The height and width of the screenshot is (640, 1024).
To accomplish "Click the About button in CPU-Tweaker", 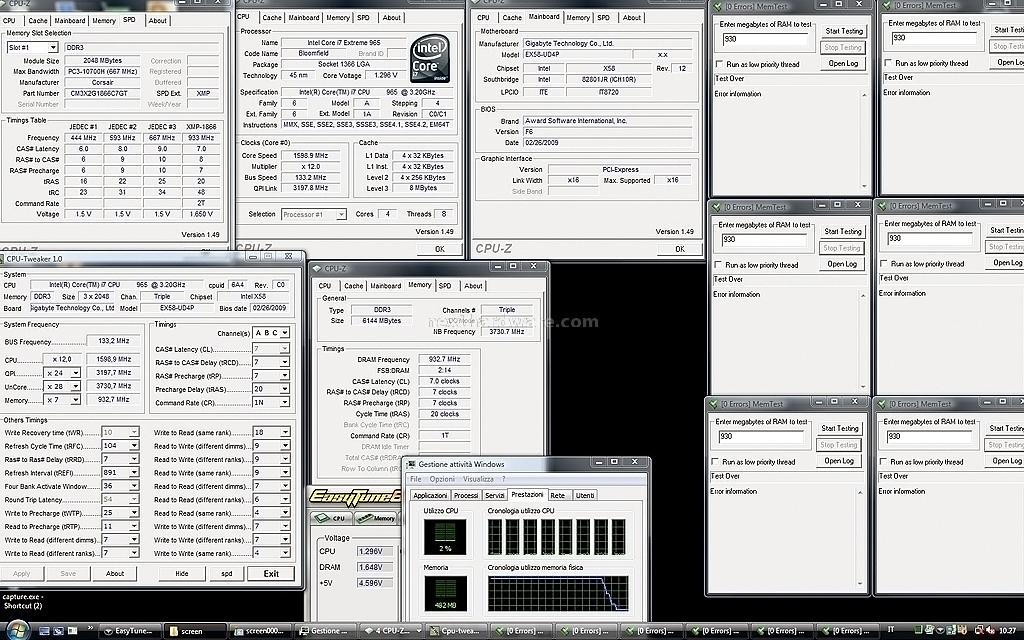I will coord(115,574).
